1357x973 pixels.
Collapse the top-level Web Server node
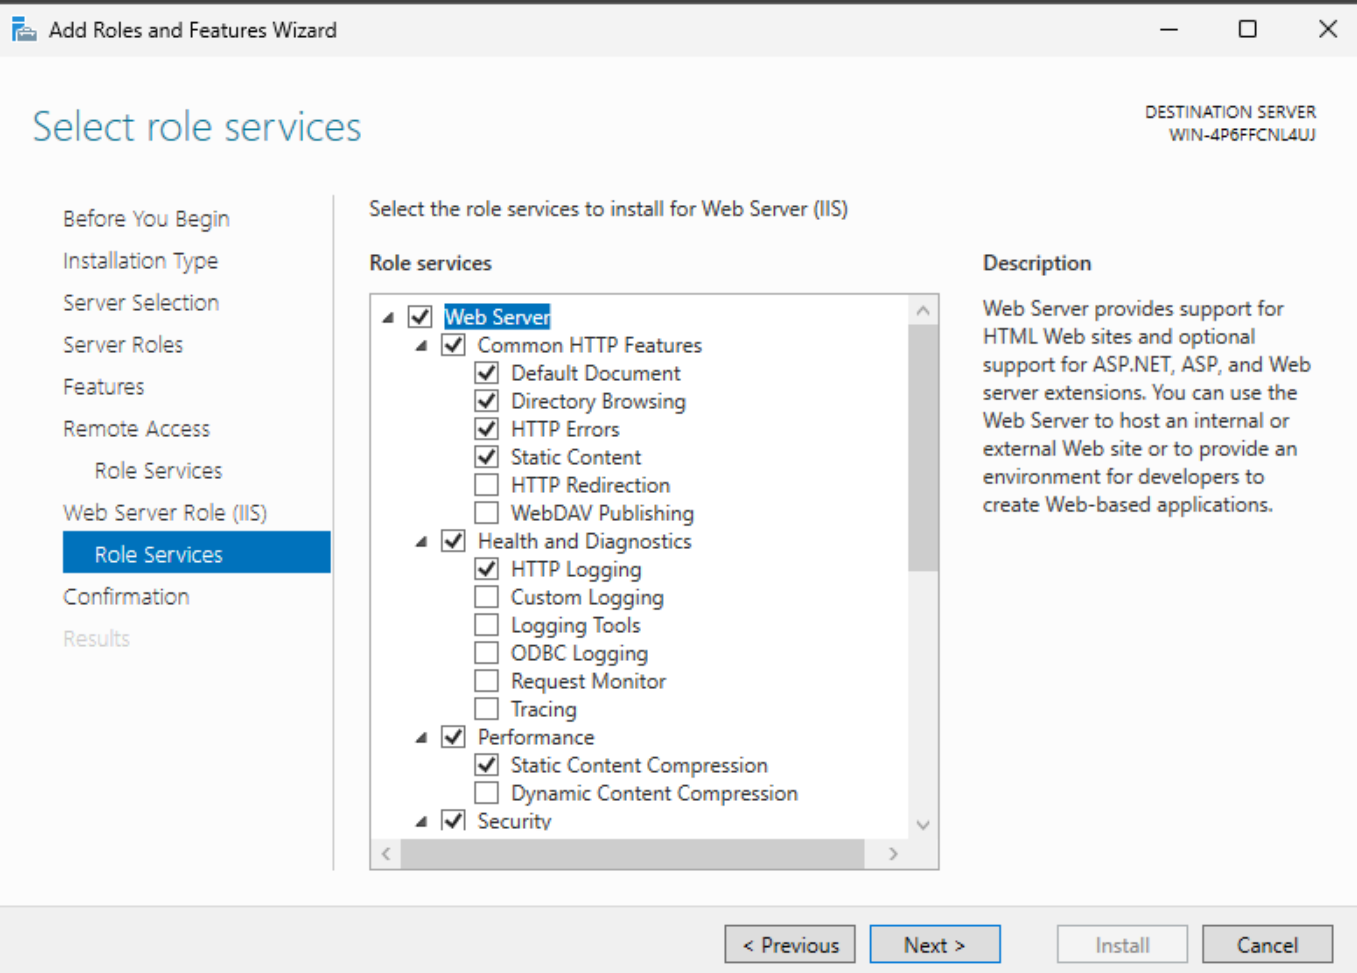[388, 318]
